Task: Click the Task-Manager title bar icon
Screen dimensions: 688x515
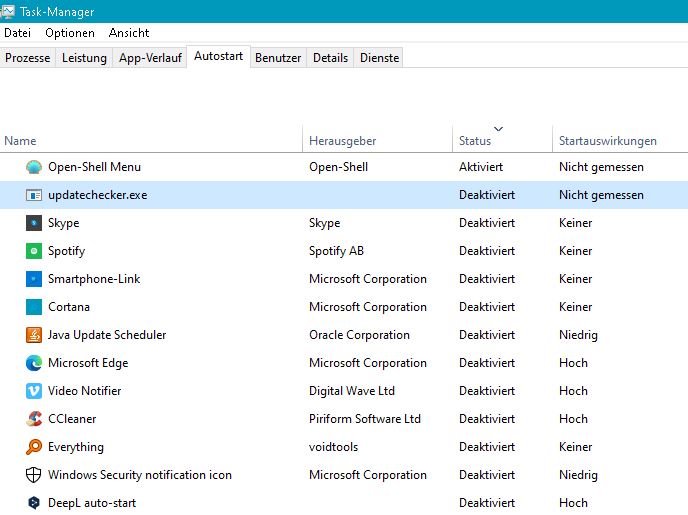Action: pyautogui.click(x=7, y=11)
